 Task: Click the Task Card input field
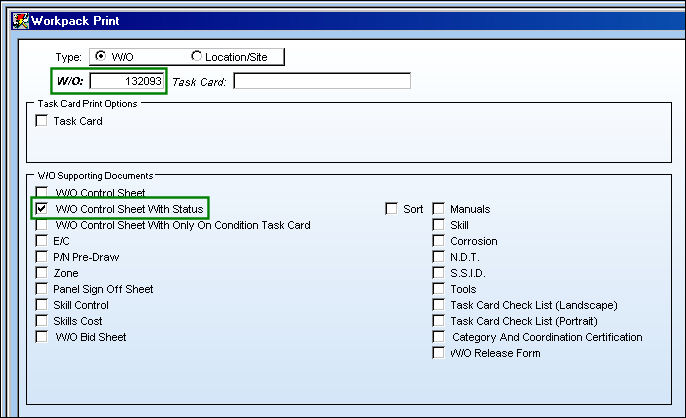[x=322, y=81]
